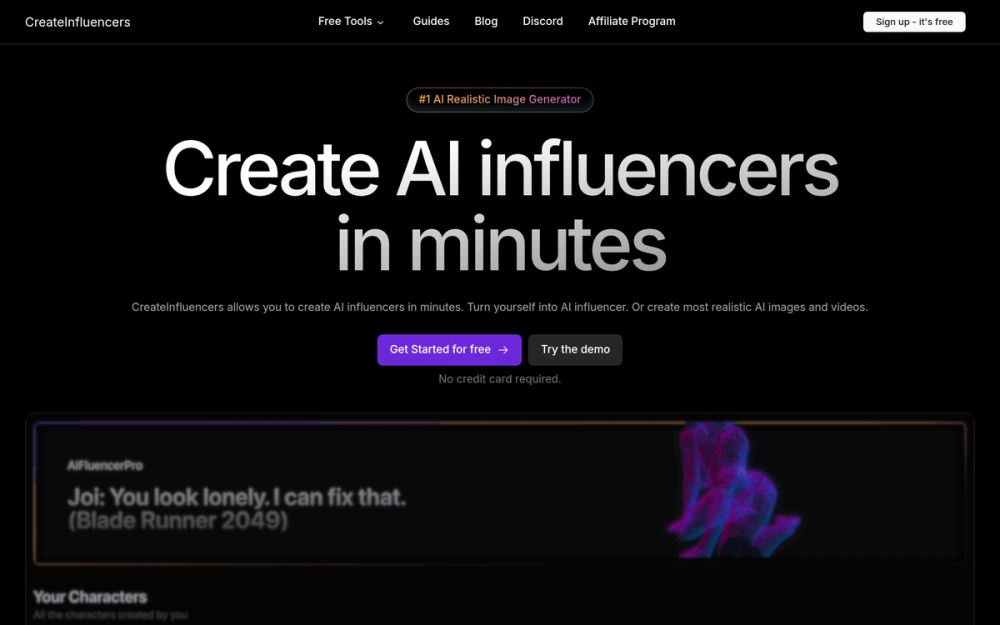Click the Sign up - it's free button

coord(914,22)
